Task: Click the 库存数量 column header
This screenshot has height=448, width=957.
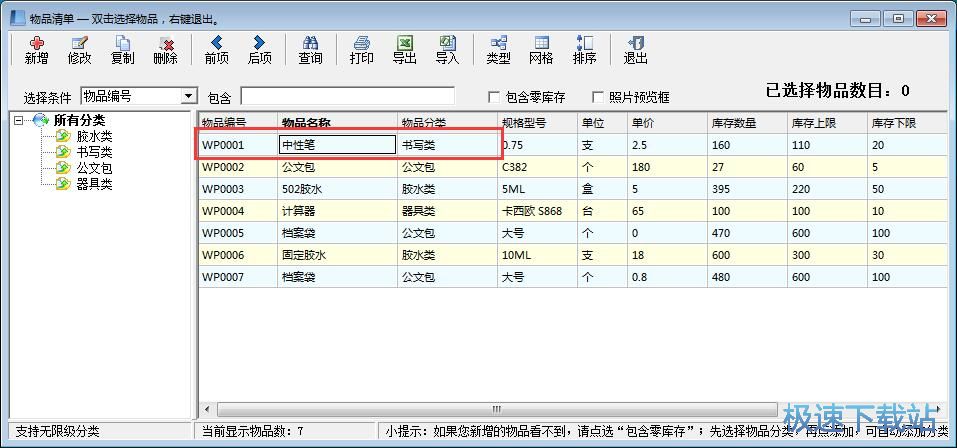Action: 748,122
